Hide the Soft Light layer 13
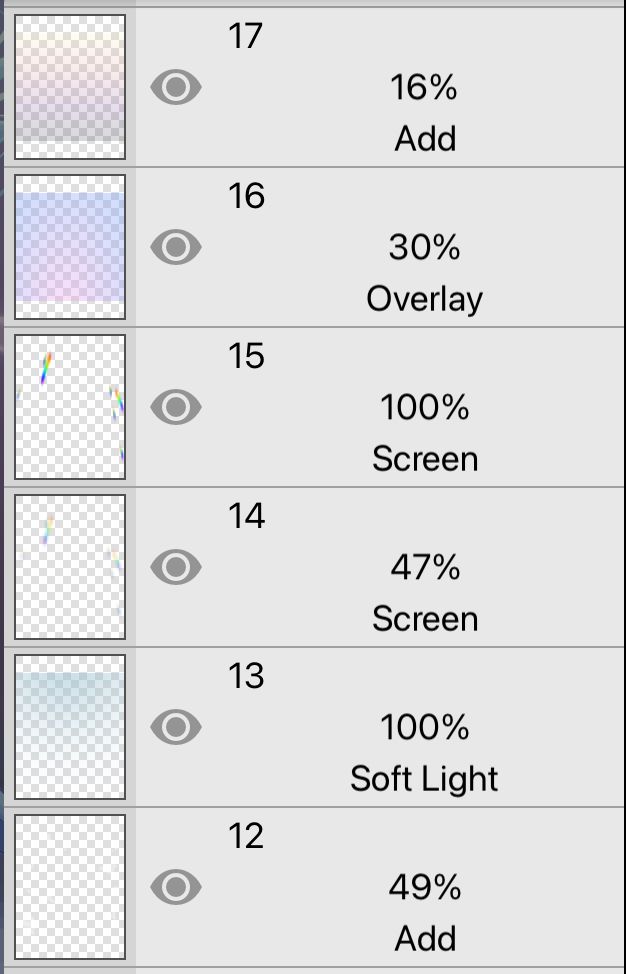 176,727
